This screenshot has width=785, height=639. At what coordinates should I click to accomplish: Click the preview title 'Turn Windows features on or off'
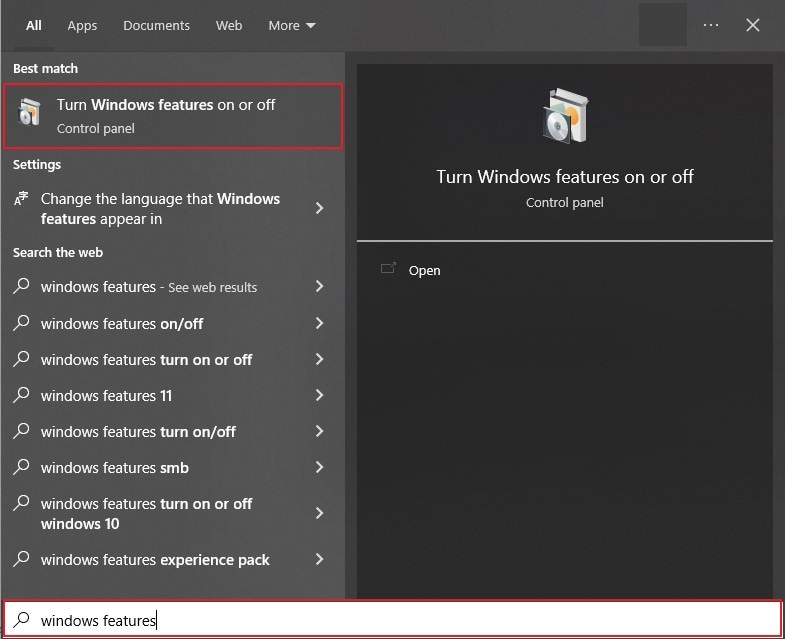565,177
